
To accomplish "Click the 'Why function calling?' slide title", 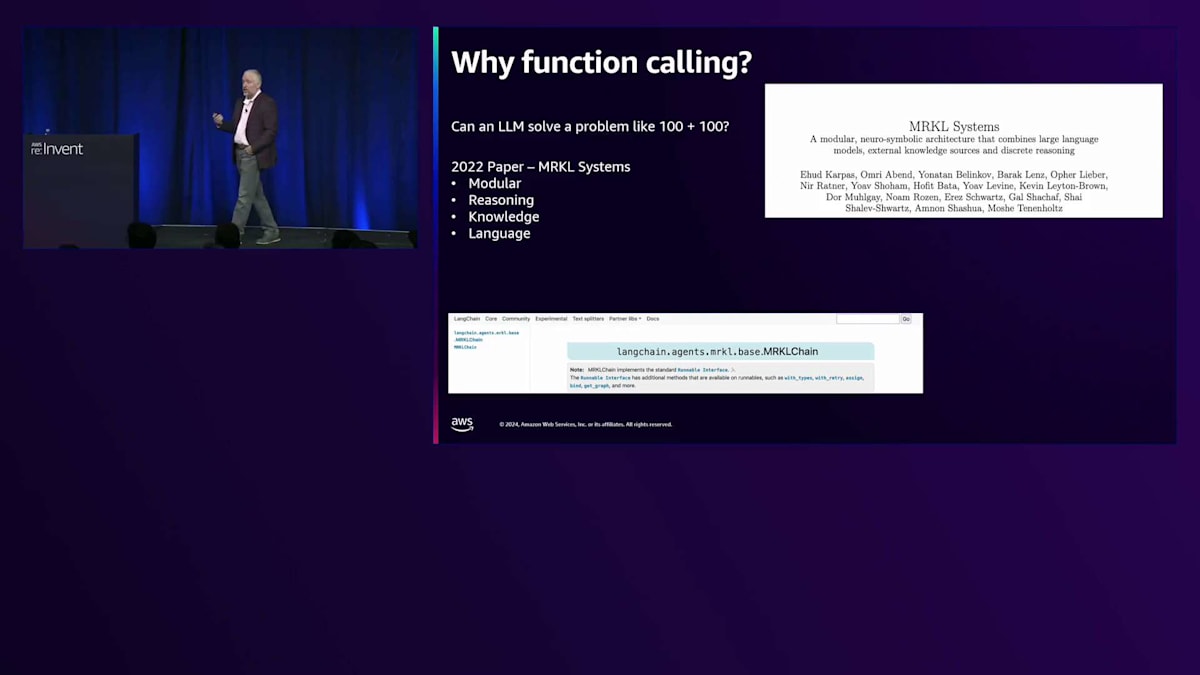I will [602, 63].
